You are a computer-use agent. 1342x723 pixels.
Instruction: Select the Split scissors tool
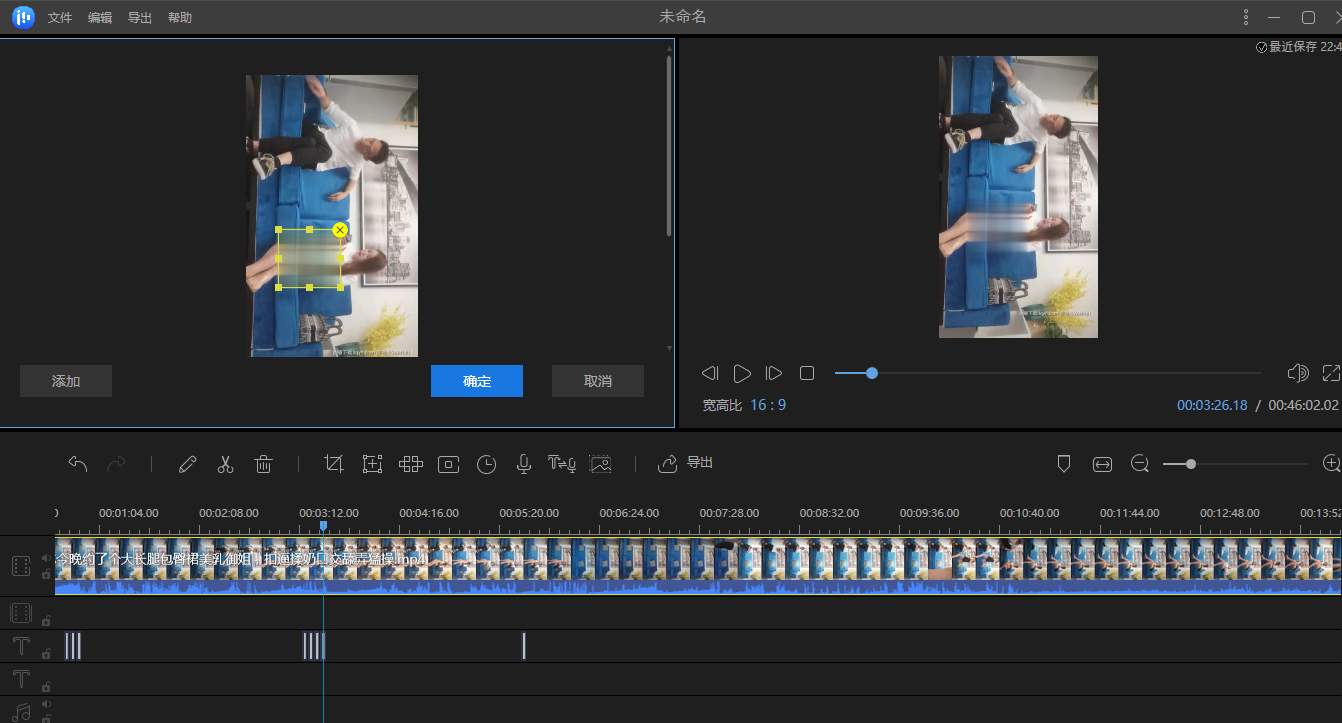click(225, 463)
